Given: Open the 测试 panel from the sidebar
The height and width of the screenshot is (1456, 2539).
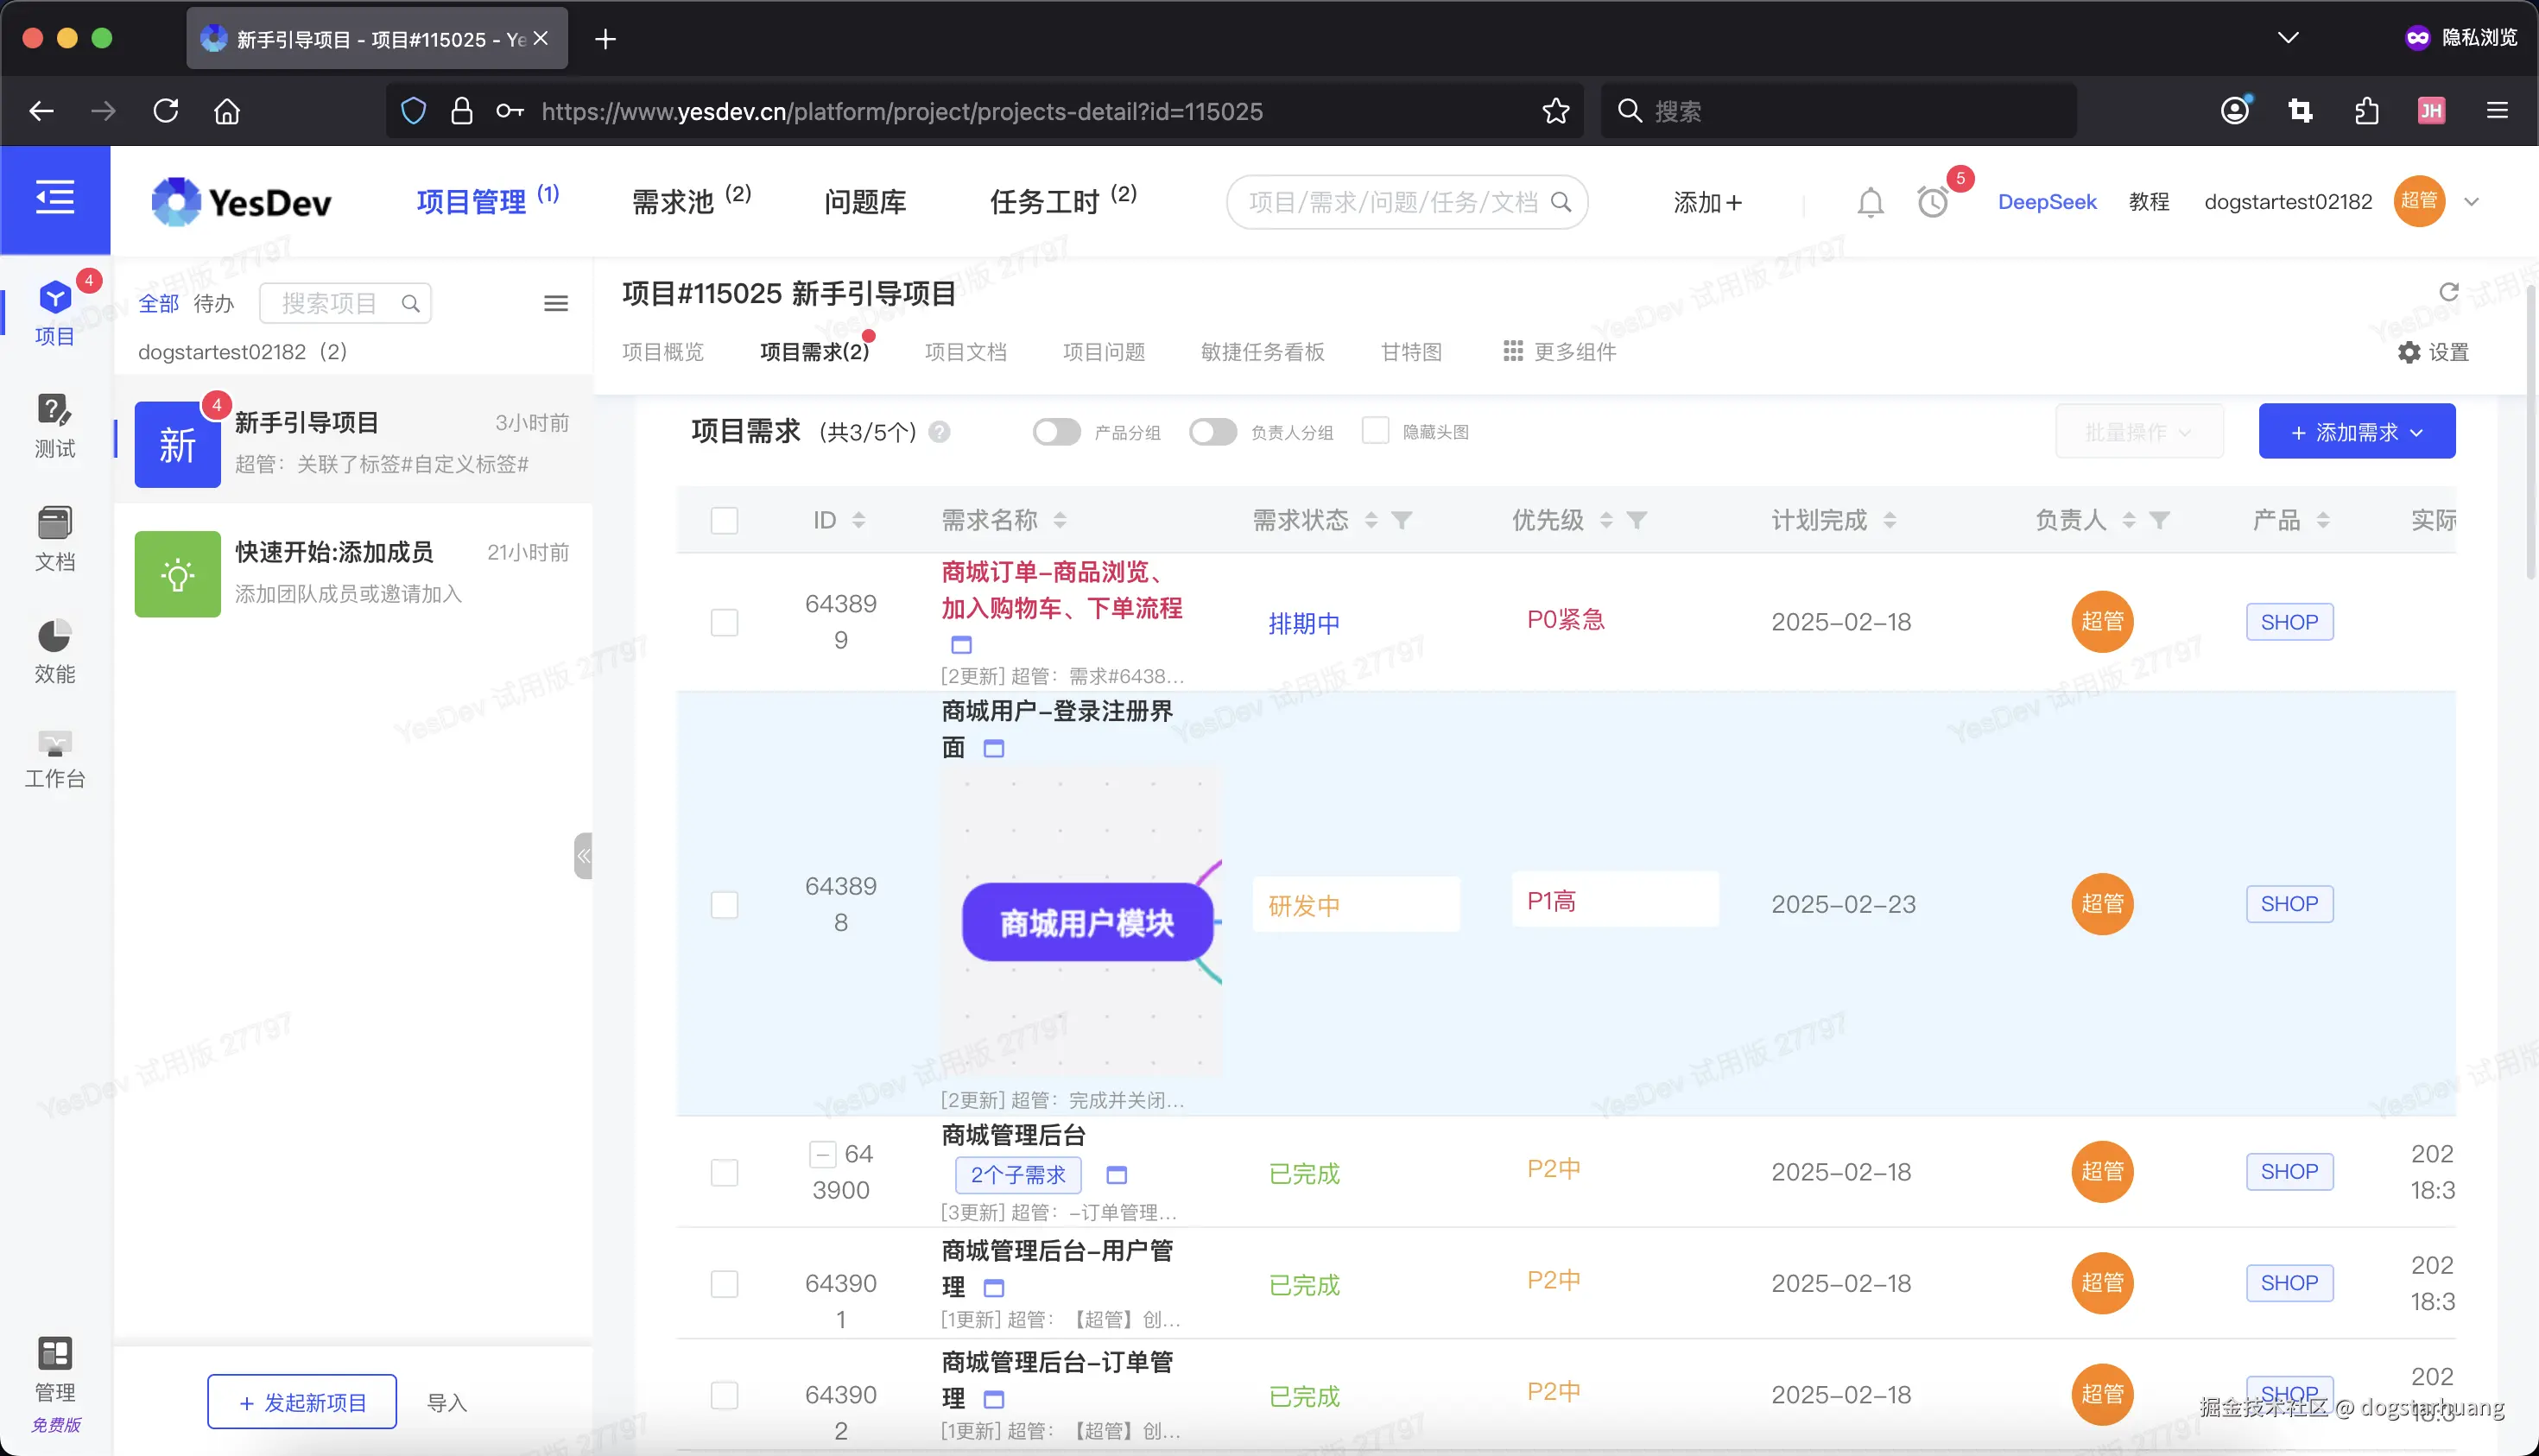Looking at the screenshot, I should [x=55, y=425].
